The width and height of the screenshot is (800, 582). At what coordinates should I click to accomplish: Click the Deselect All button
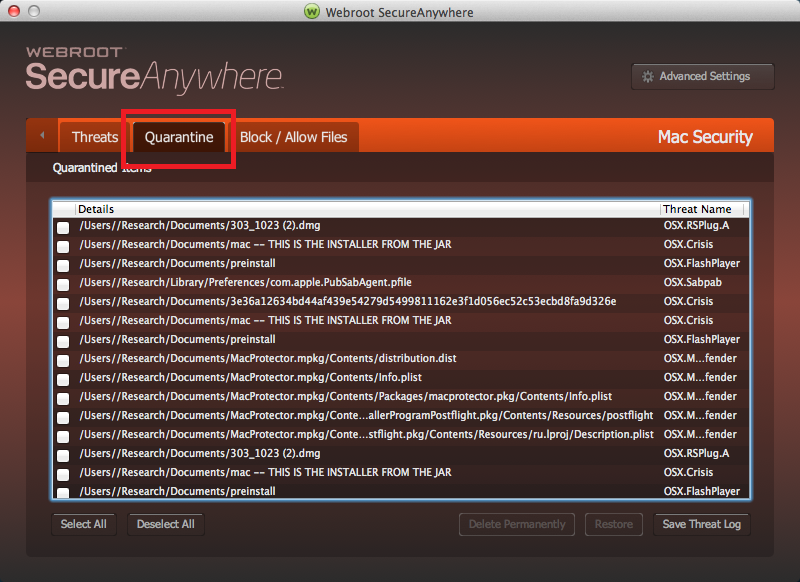166,524
